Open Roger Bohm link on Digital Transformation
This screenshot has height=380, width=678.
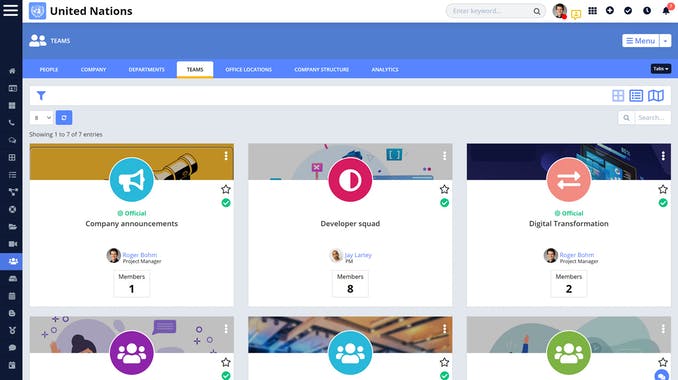tap(577, 255)
